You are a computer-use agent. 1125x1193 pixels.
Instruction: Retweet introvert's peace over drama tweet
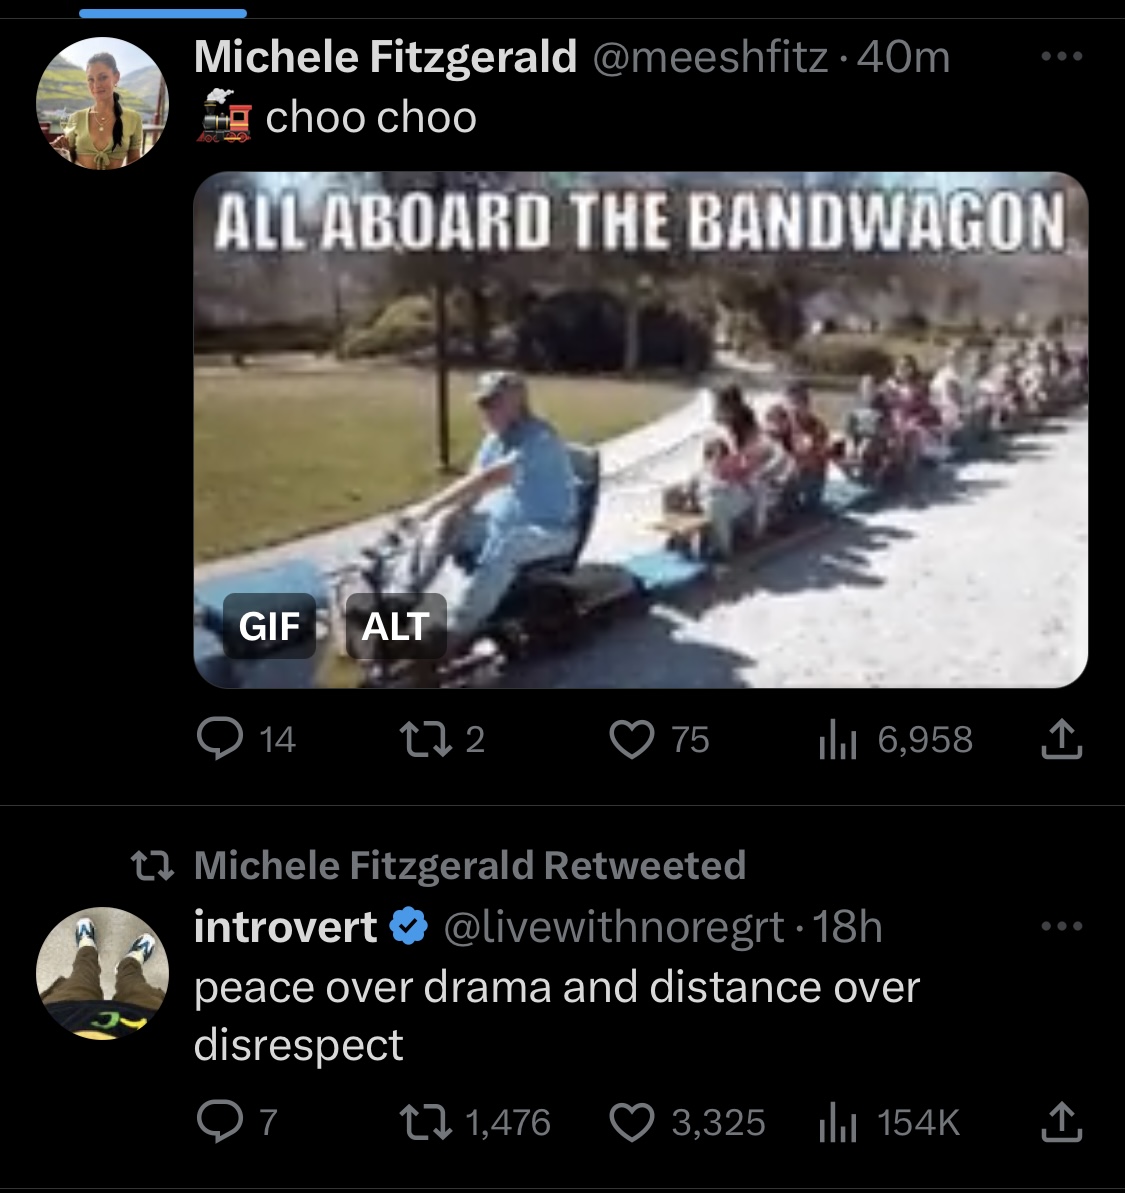tap(475, 1122)
